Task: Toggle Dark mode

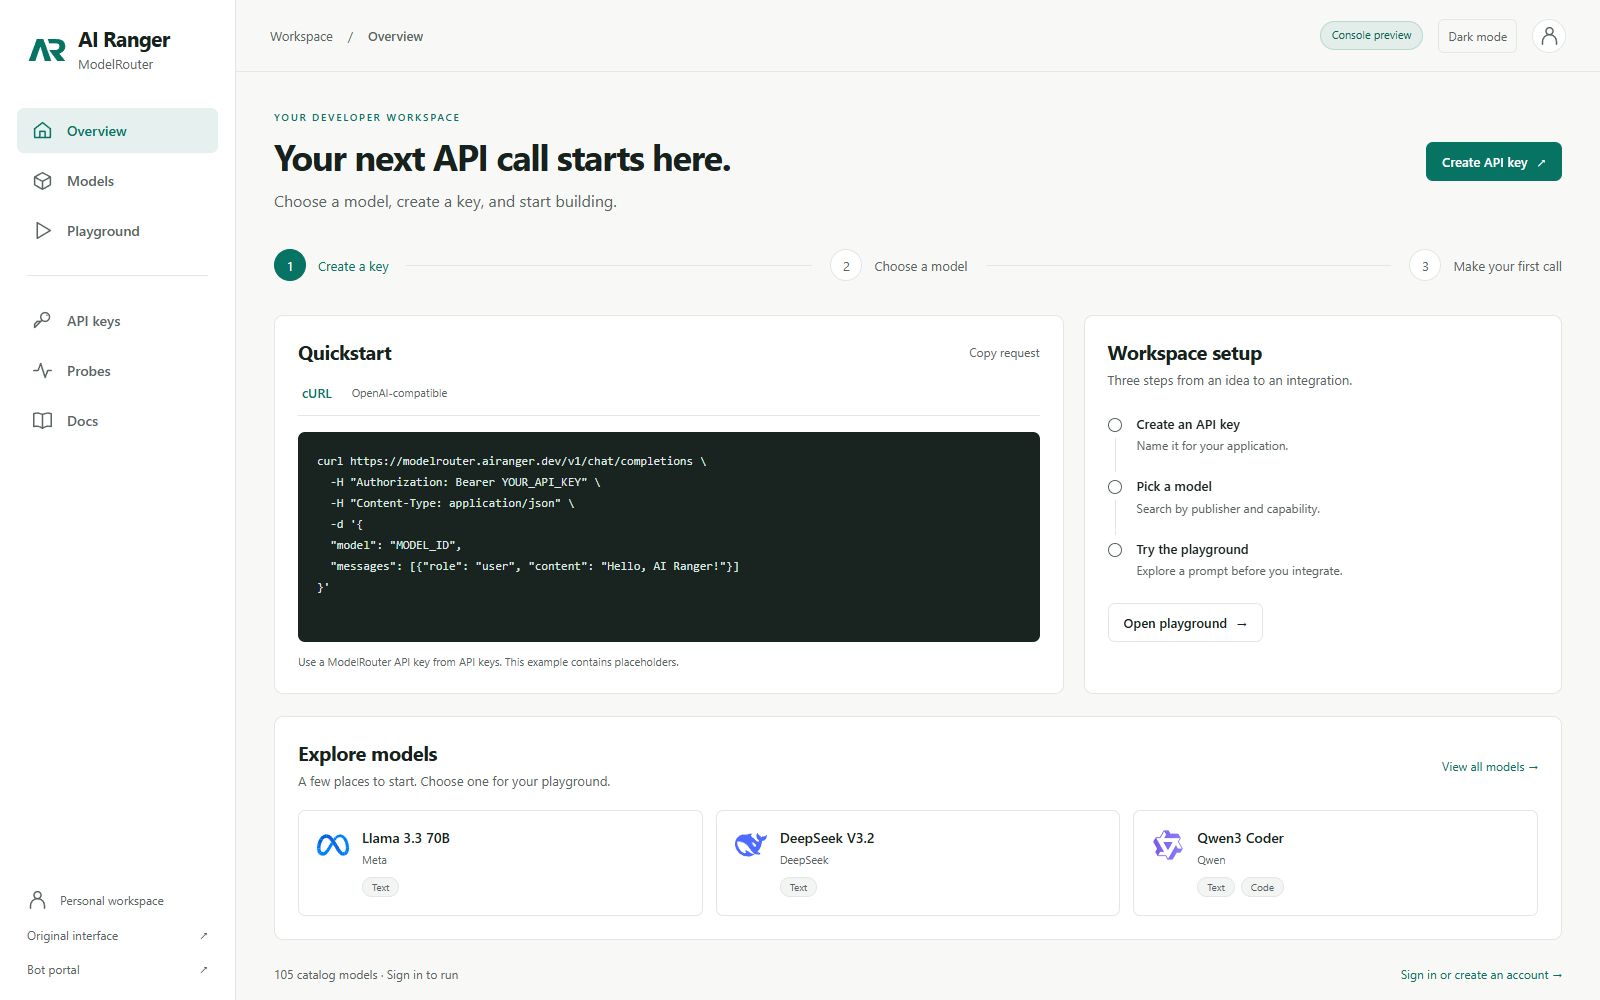Action: [1477, 37]
